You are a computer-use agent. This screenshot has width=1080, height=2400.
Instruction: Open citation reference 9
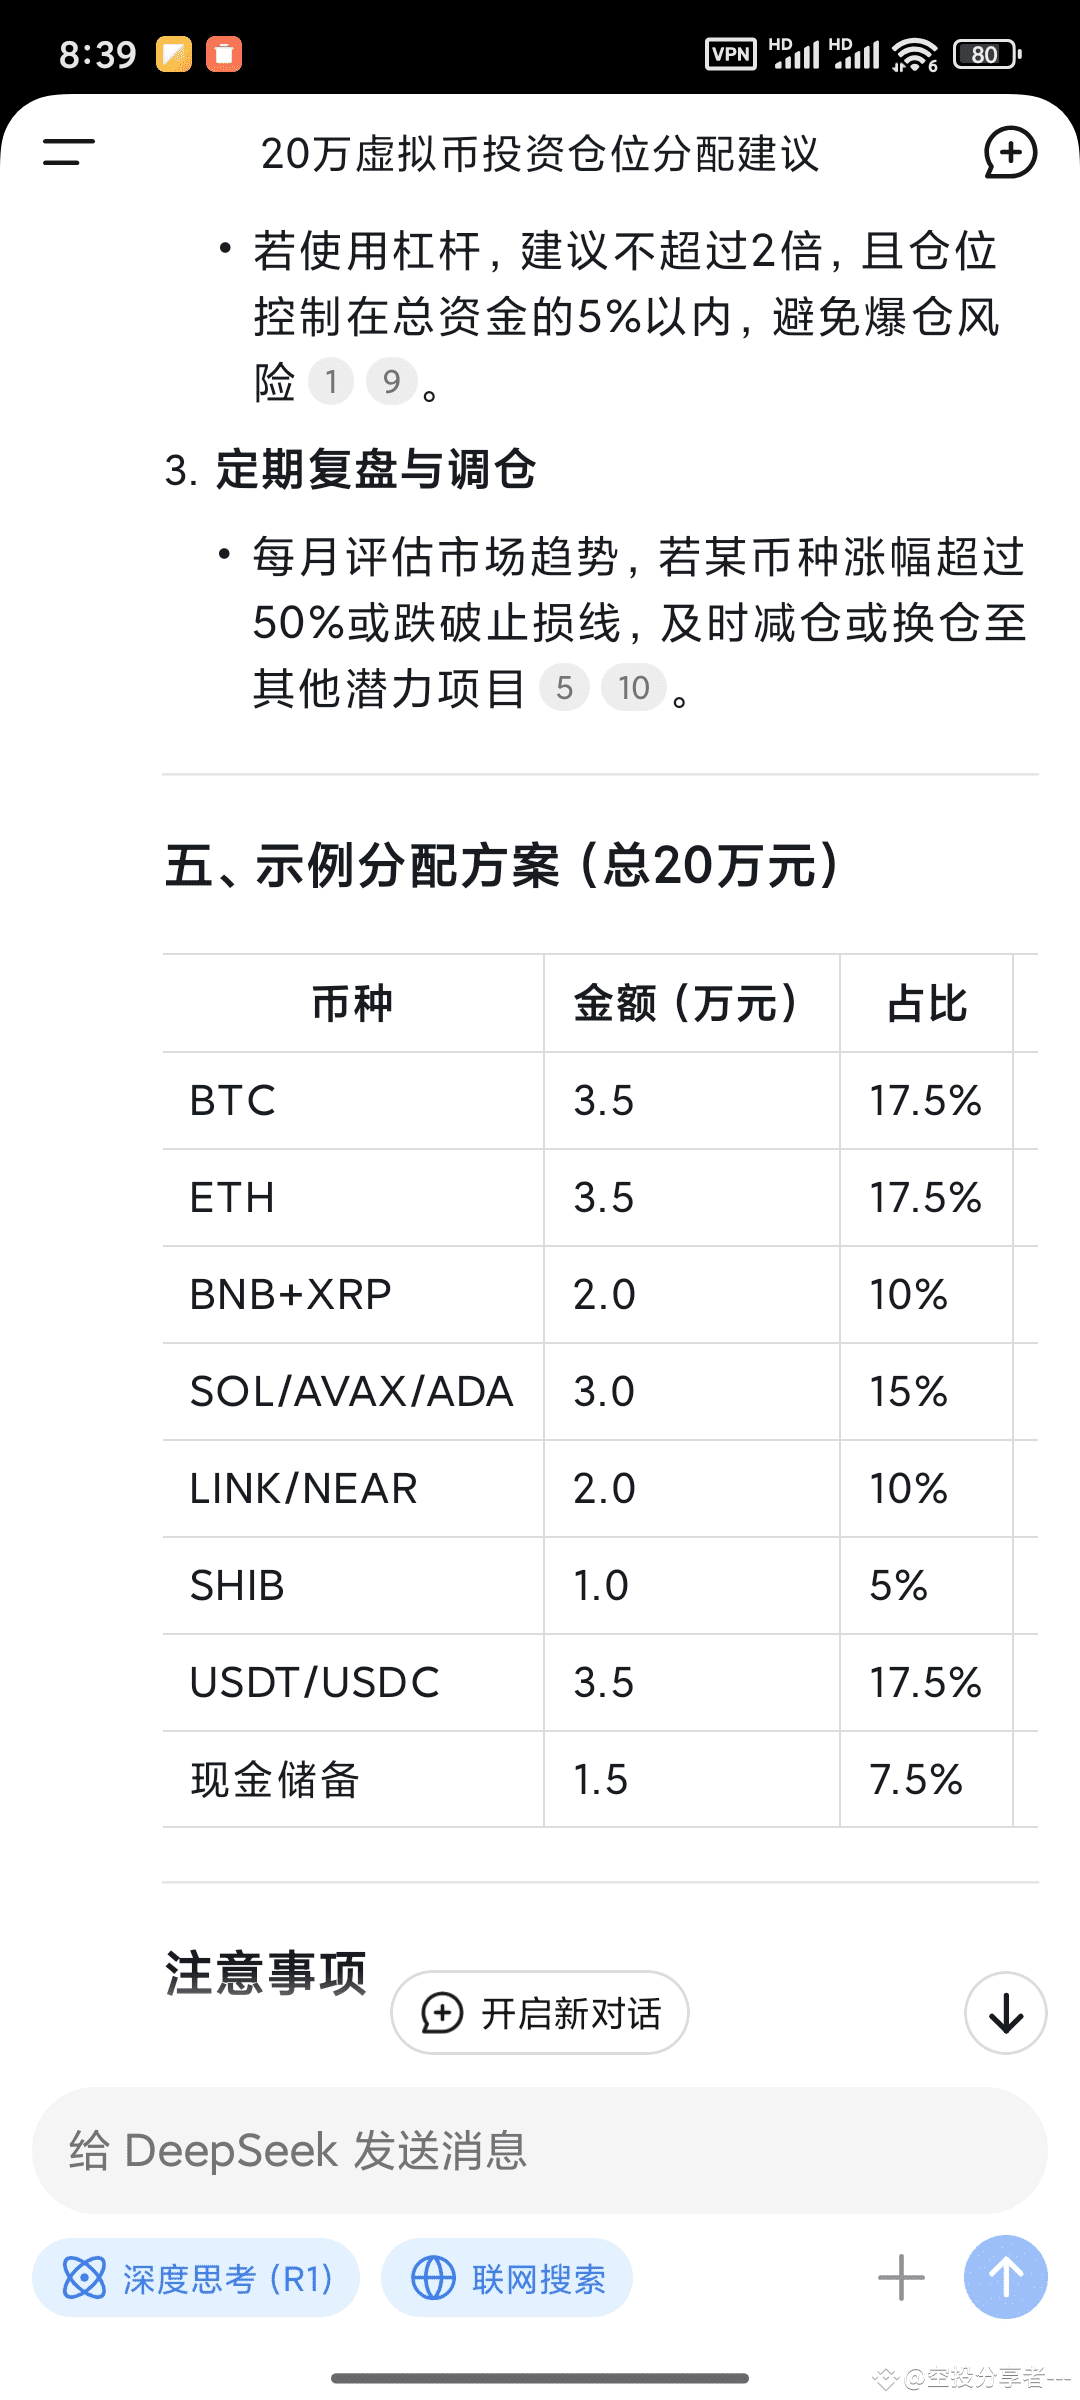click(x=391, y=381)
